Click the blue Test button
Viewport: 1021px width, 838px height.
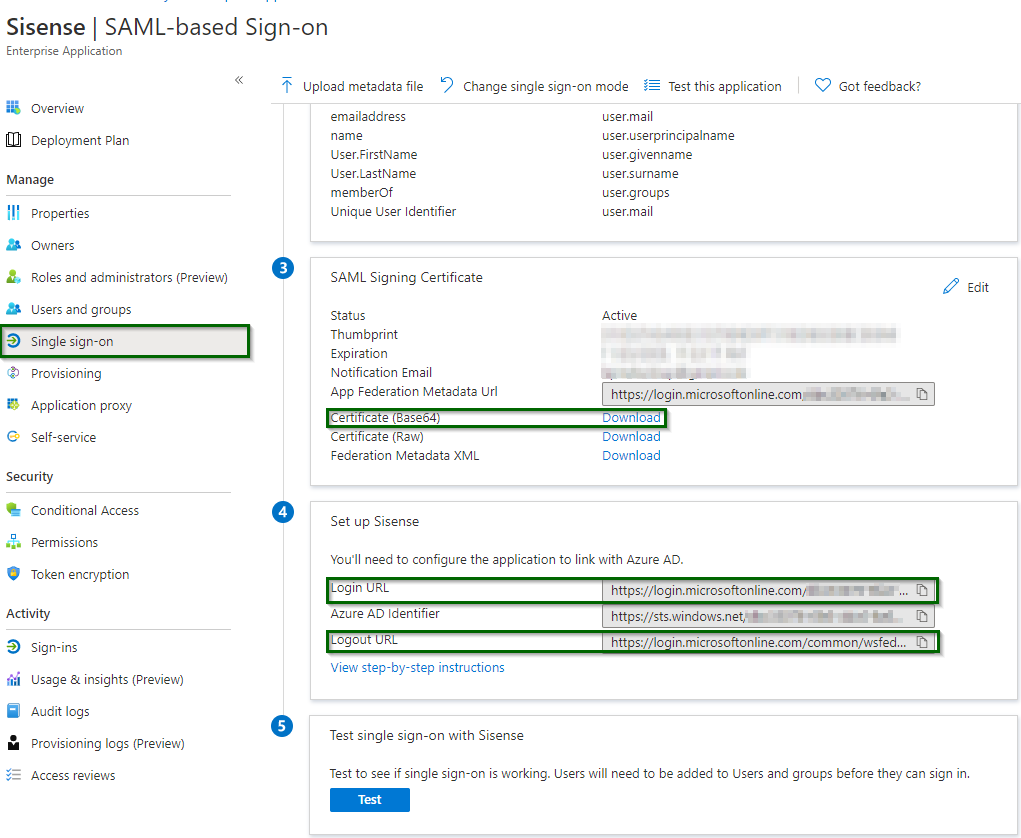click(x=370, y=800)
